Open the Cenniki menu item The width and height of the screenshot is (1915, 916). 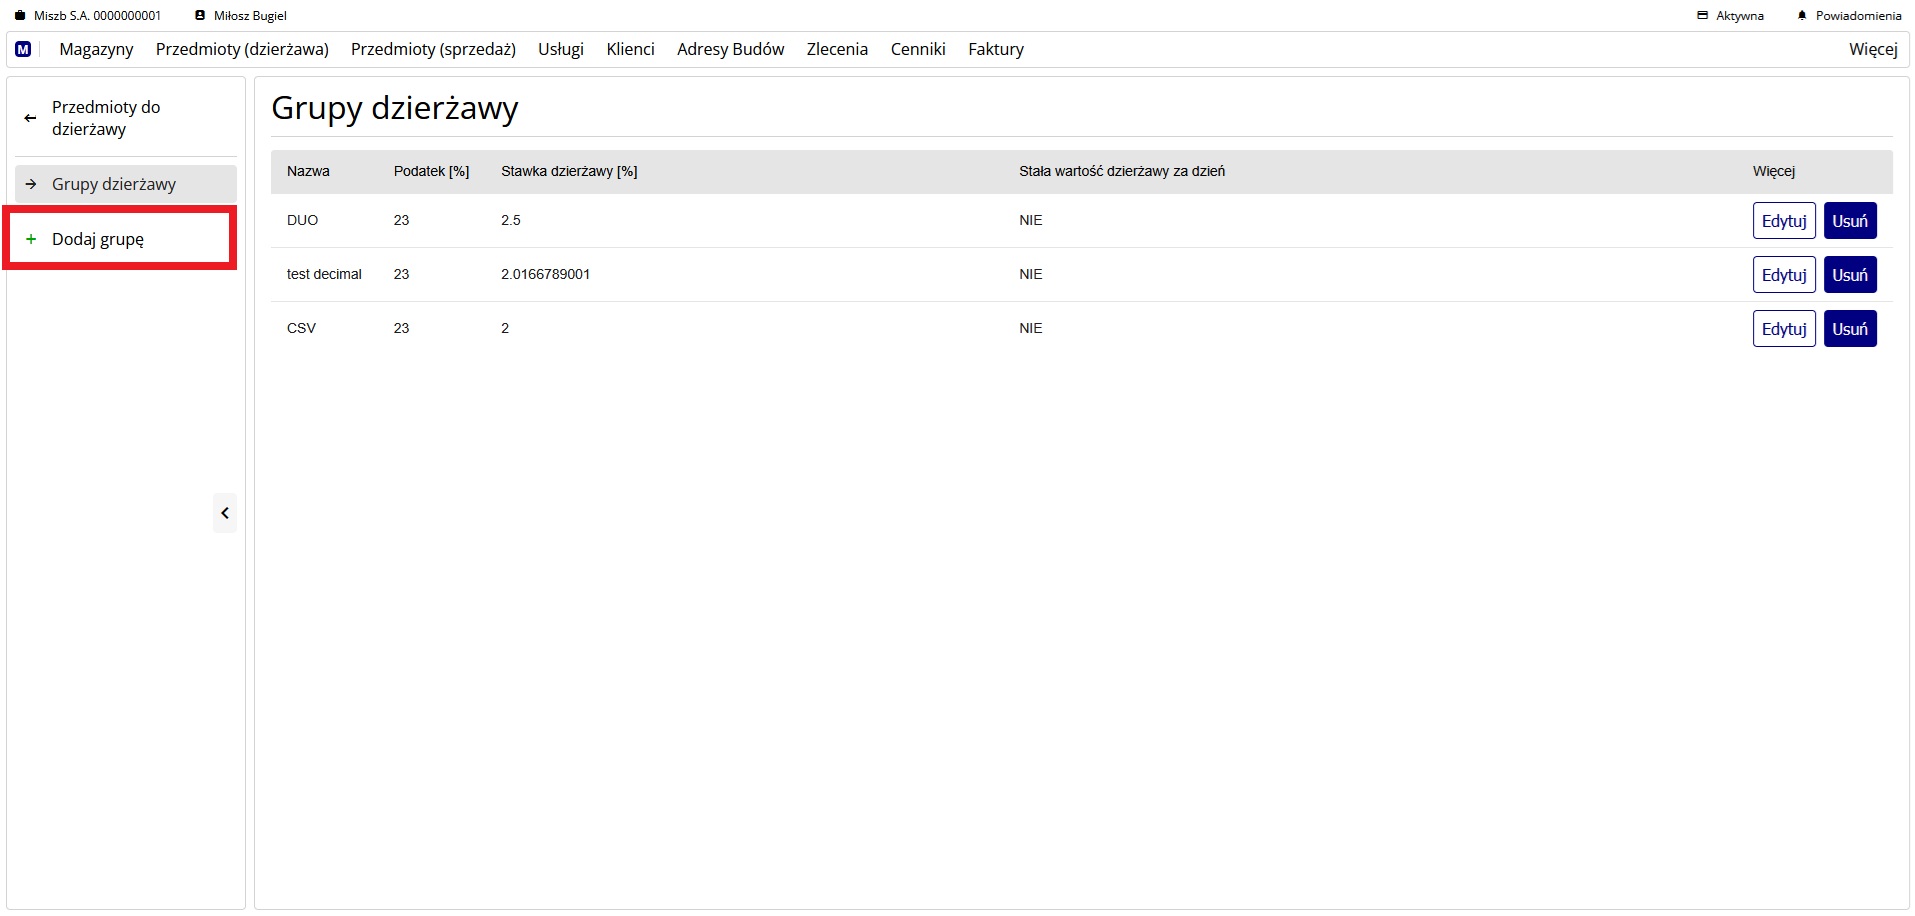(x=917, y=49)
